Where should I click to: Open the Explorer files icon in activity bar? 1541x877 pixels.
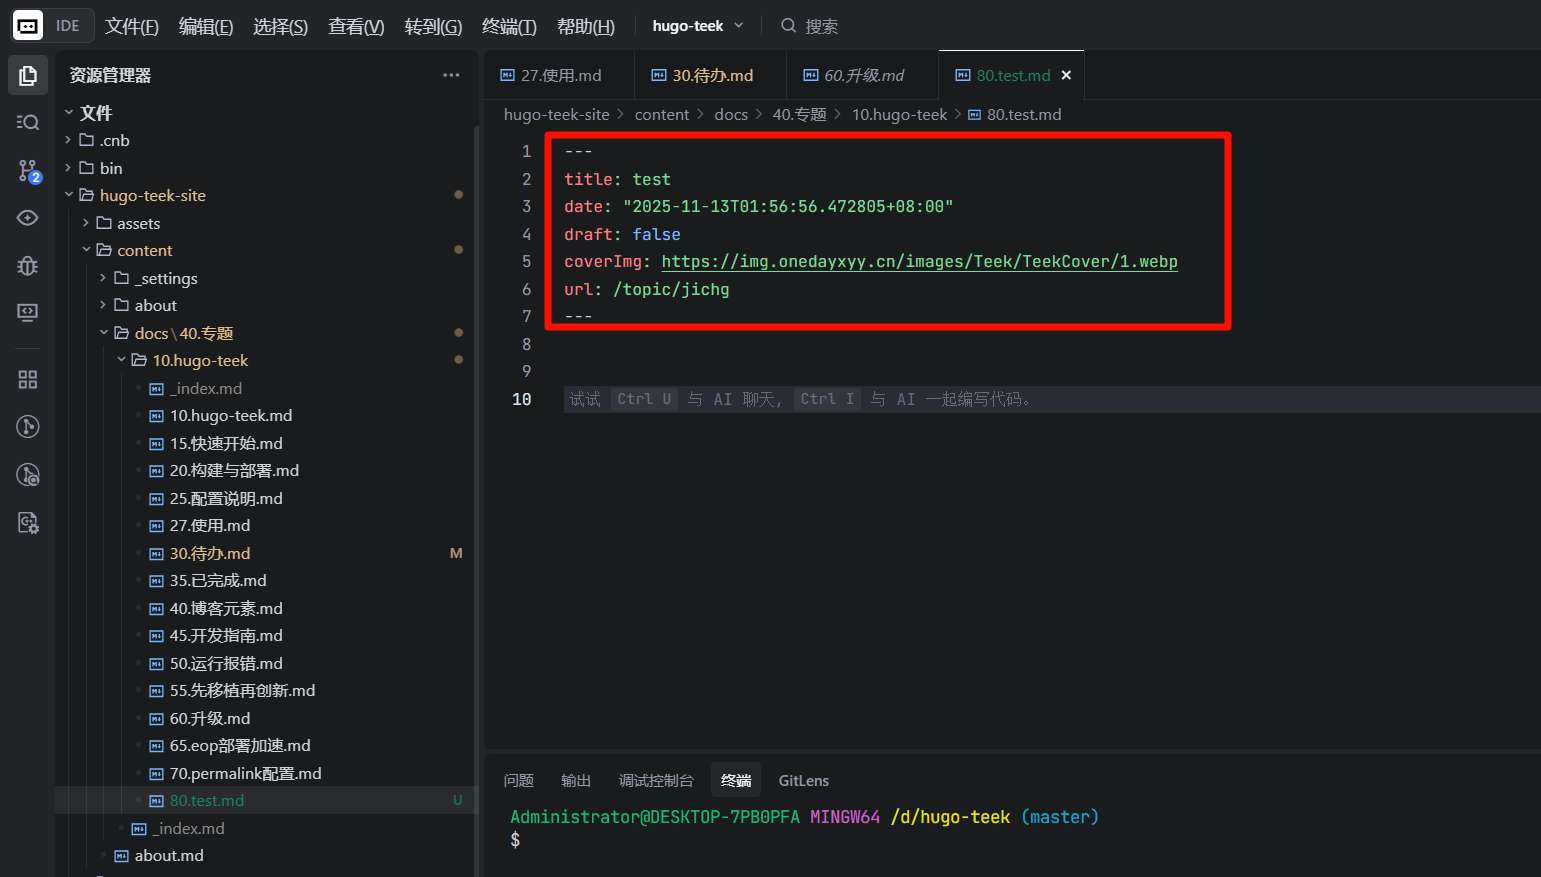(x=28, y=76)
